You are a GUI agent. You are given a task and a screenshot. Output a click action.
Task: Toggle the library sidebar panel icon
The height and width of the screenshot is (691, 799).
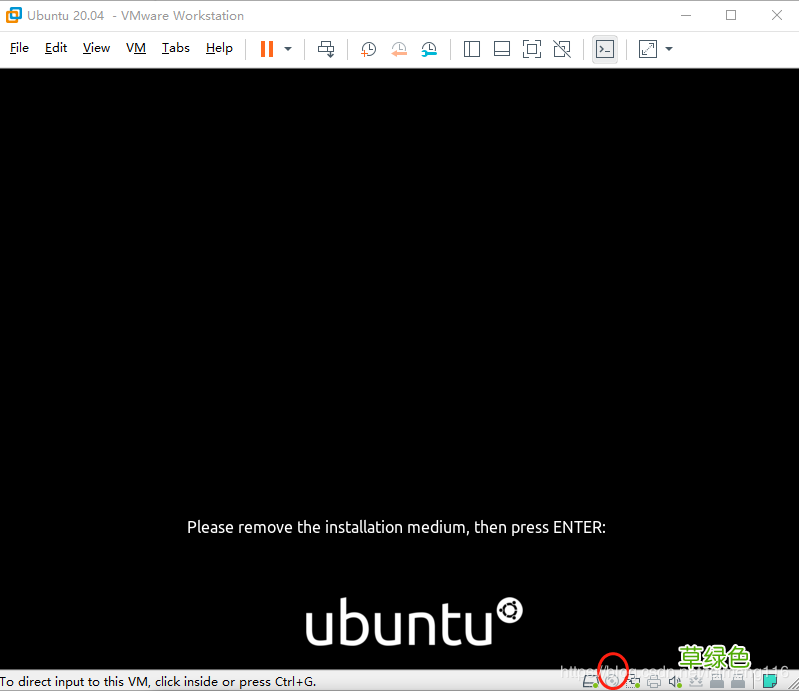coord(472,49)
